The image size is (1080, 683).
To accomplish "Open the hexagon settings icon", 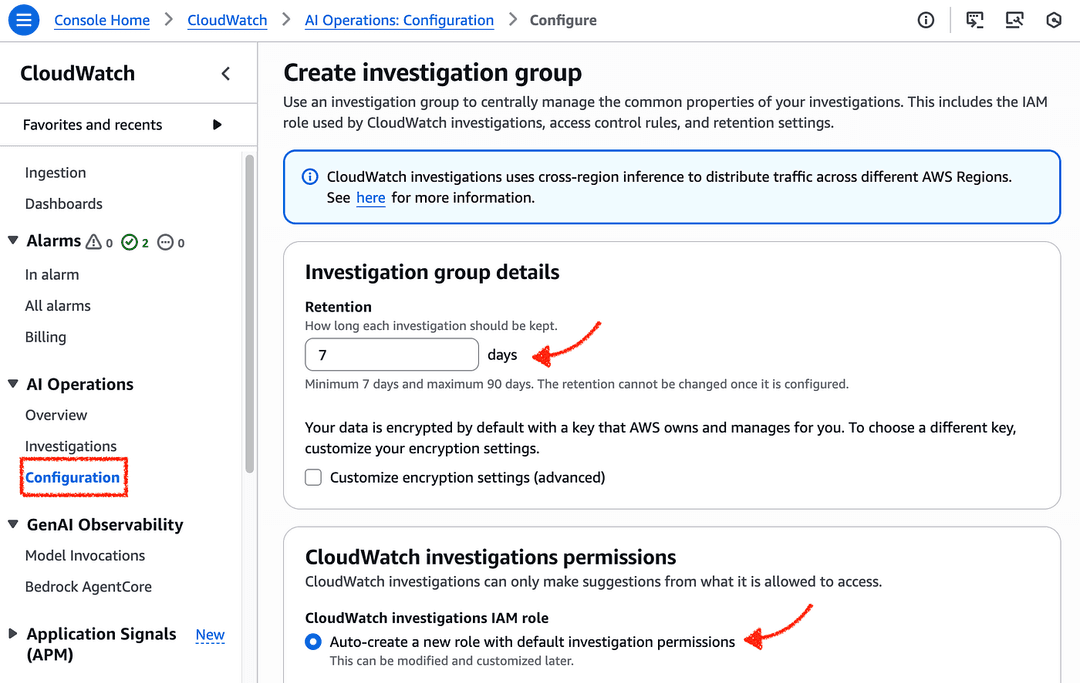I will point(1054,20).
